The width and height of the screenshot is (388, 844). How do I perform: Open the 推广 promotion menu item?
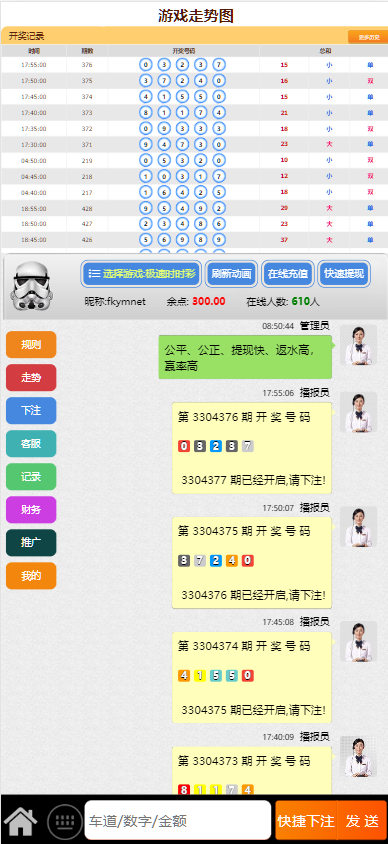[31, 543]
